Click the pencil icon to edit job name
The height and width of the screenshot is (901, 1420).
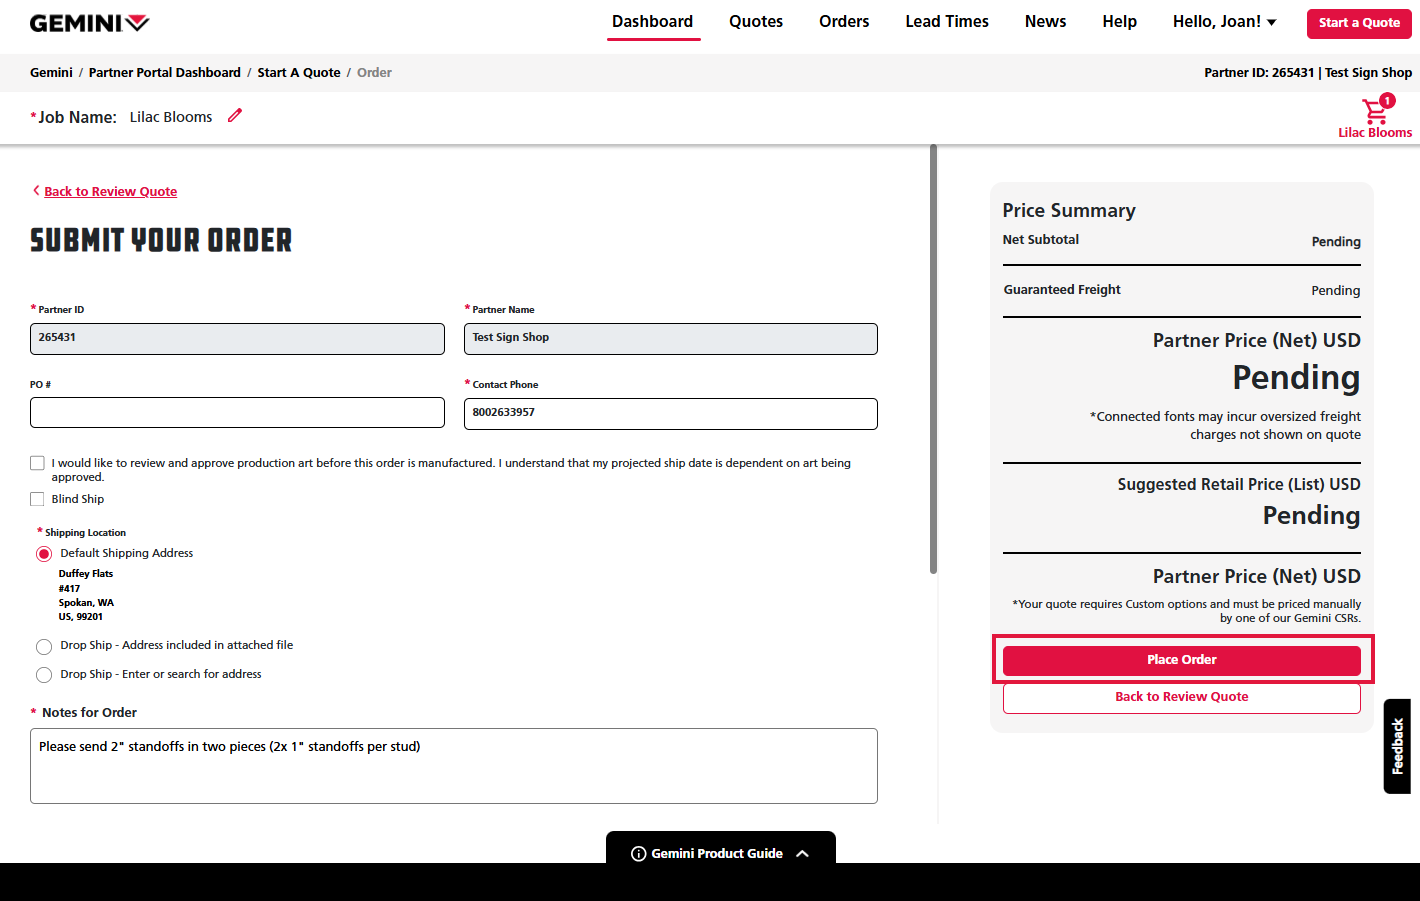click(x=235, y=116)
